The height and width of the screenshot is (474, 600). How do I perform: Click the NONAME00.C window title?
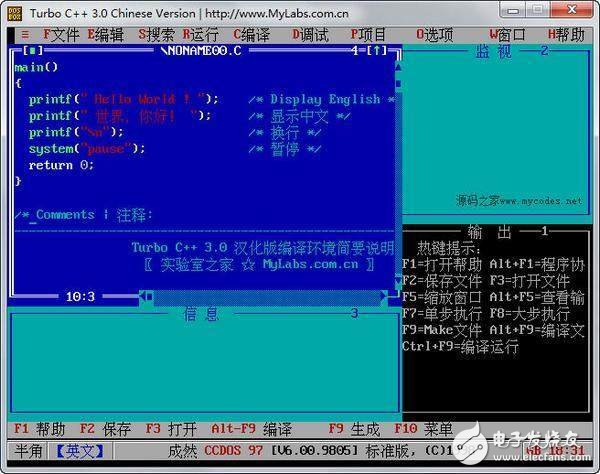click(x=201, y=50)
